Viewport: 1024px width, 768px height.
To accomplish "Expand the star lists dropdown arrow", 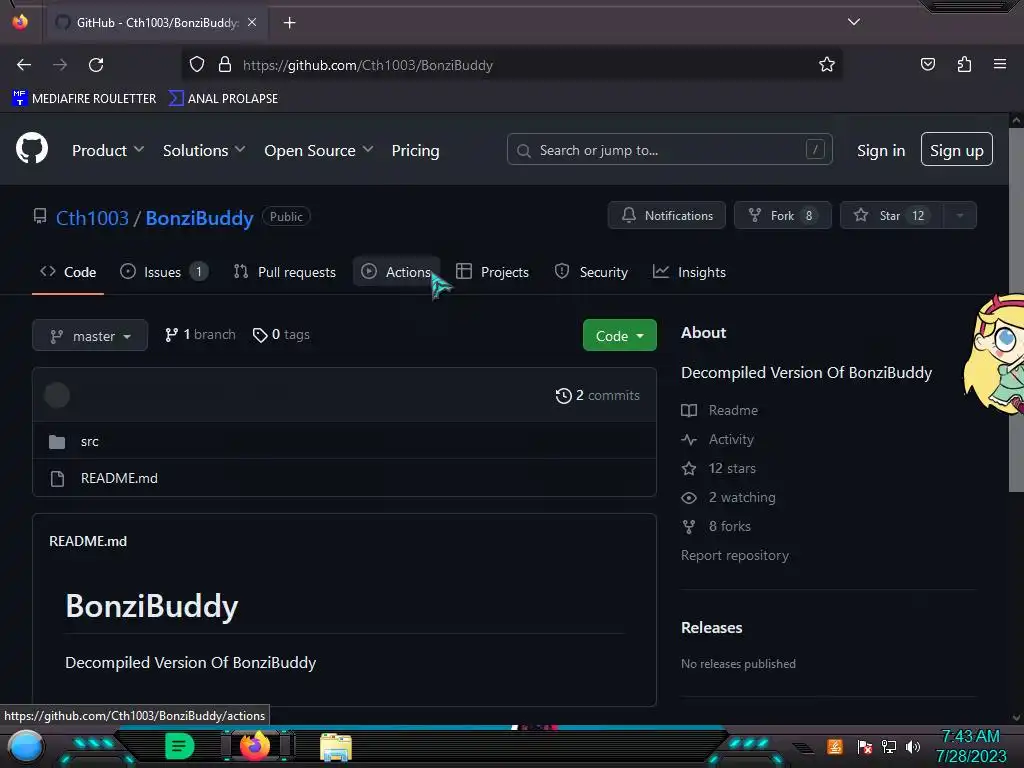I will tap(960, 216).
